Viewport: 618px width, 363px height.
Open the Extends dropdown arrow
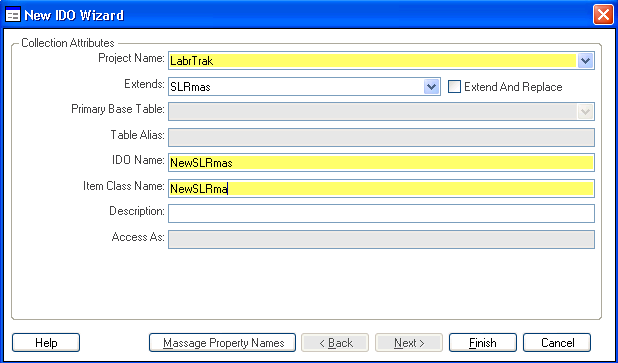point(431,87)
